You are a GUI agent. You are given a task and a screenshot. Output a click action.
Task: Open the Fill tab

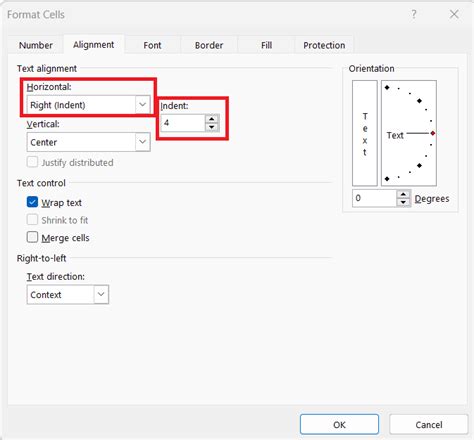pyautogui.click(x=266, y=45)
